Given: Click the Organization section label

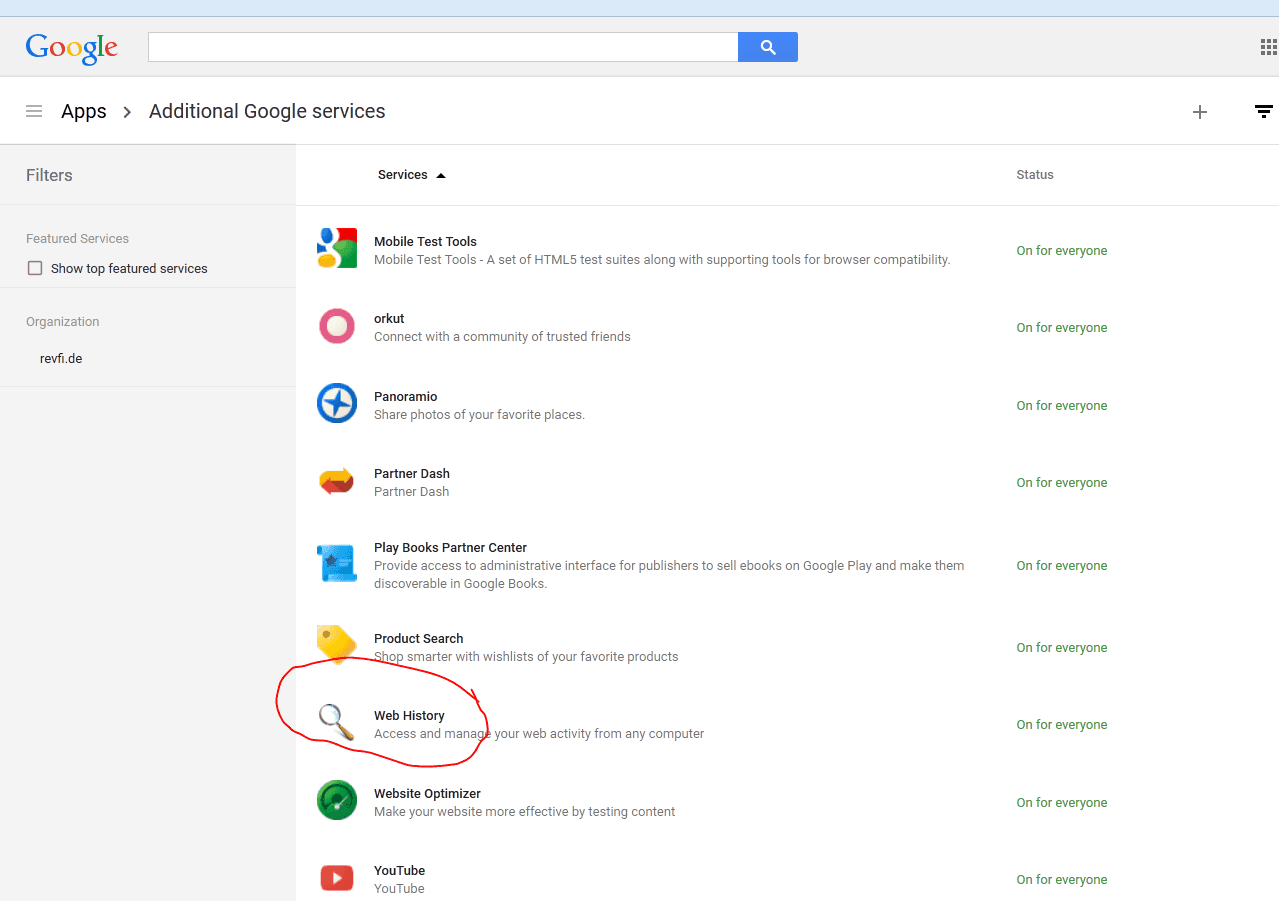Looking at the screenshot, I should click(62, 321).
